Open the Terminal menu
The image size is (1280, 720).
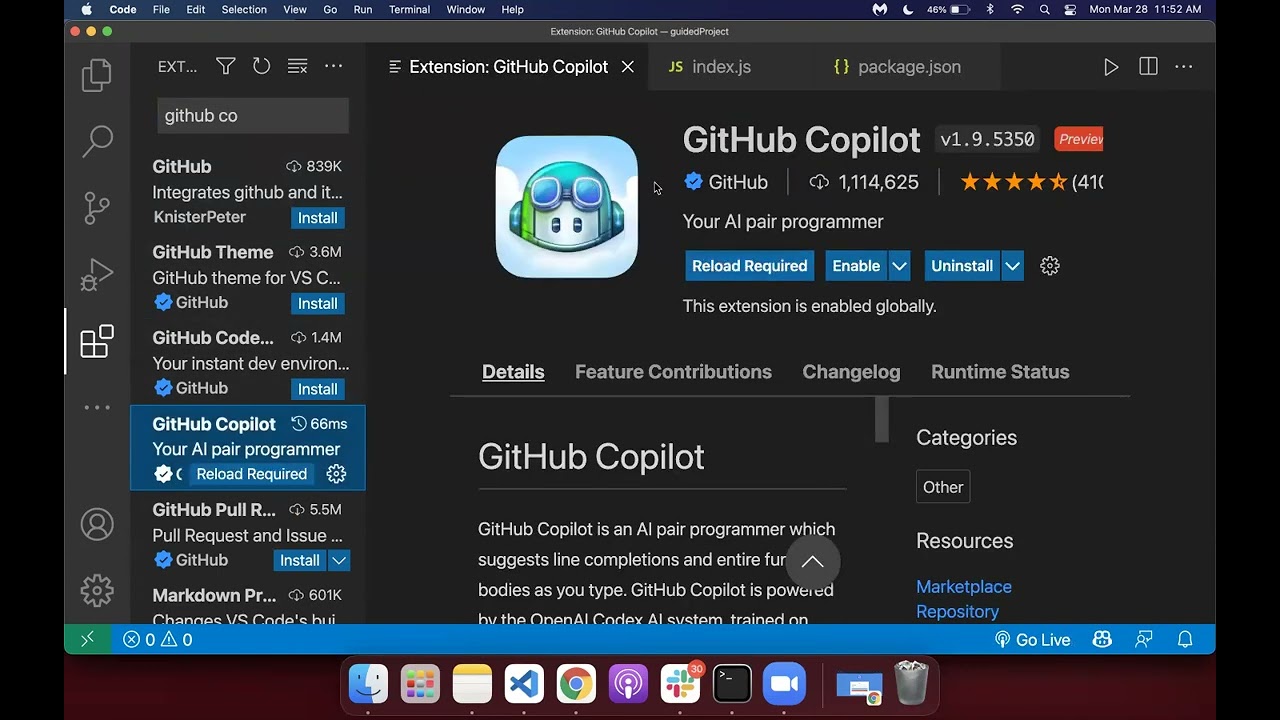pyautogui.click(x=409, y=9)
